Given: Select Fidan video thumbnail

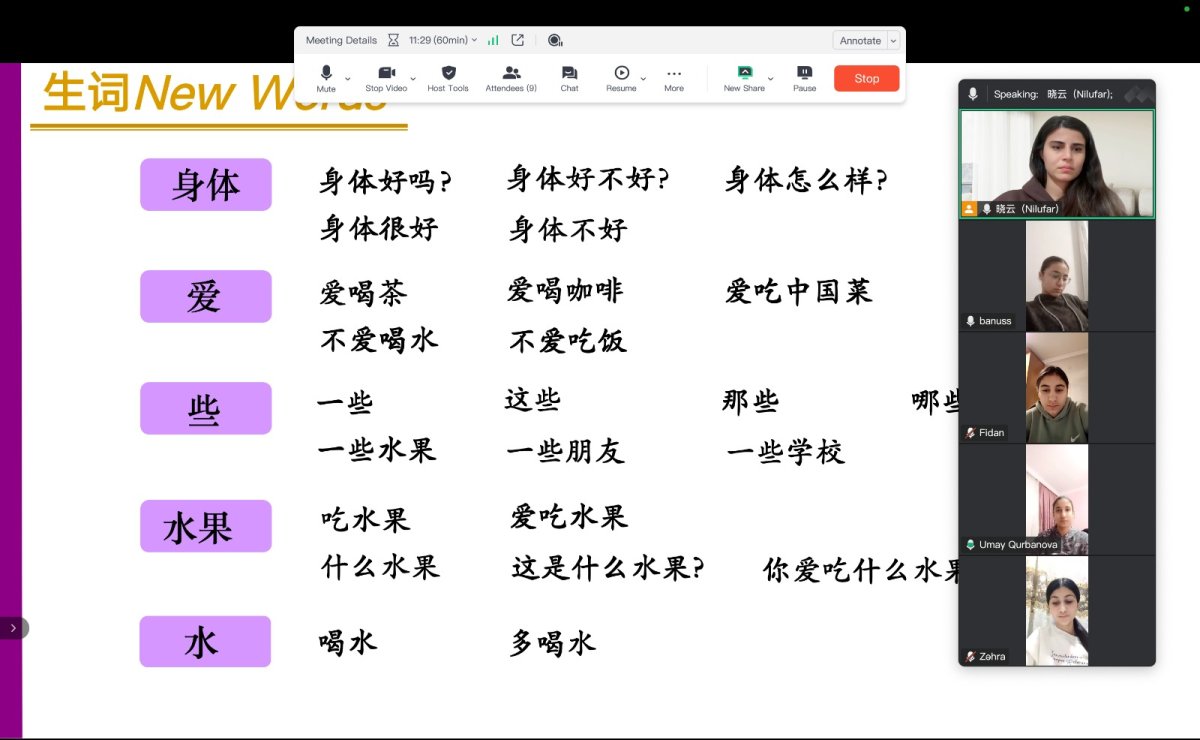Looking at the screenshot, I should [x=1057, y=388].
